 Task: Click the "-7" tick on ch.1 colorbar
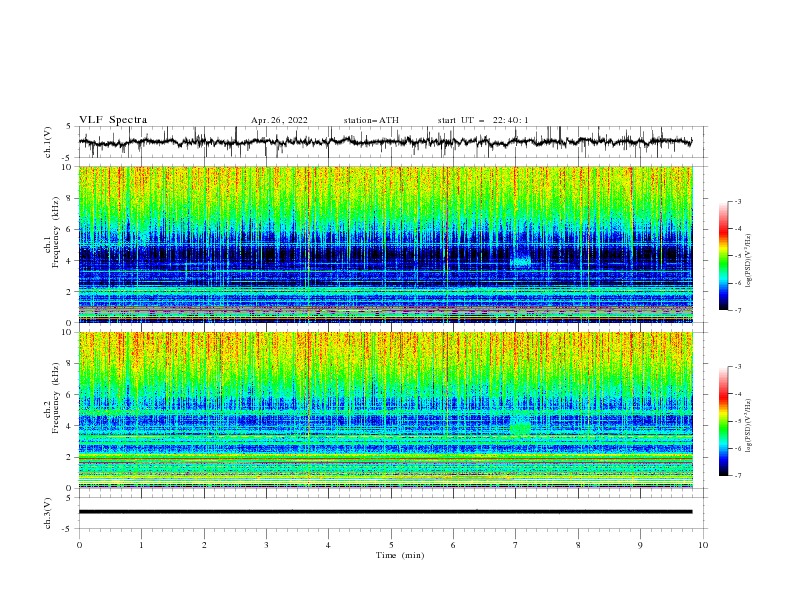tap(737, 310)
